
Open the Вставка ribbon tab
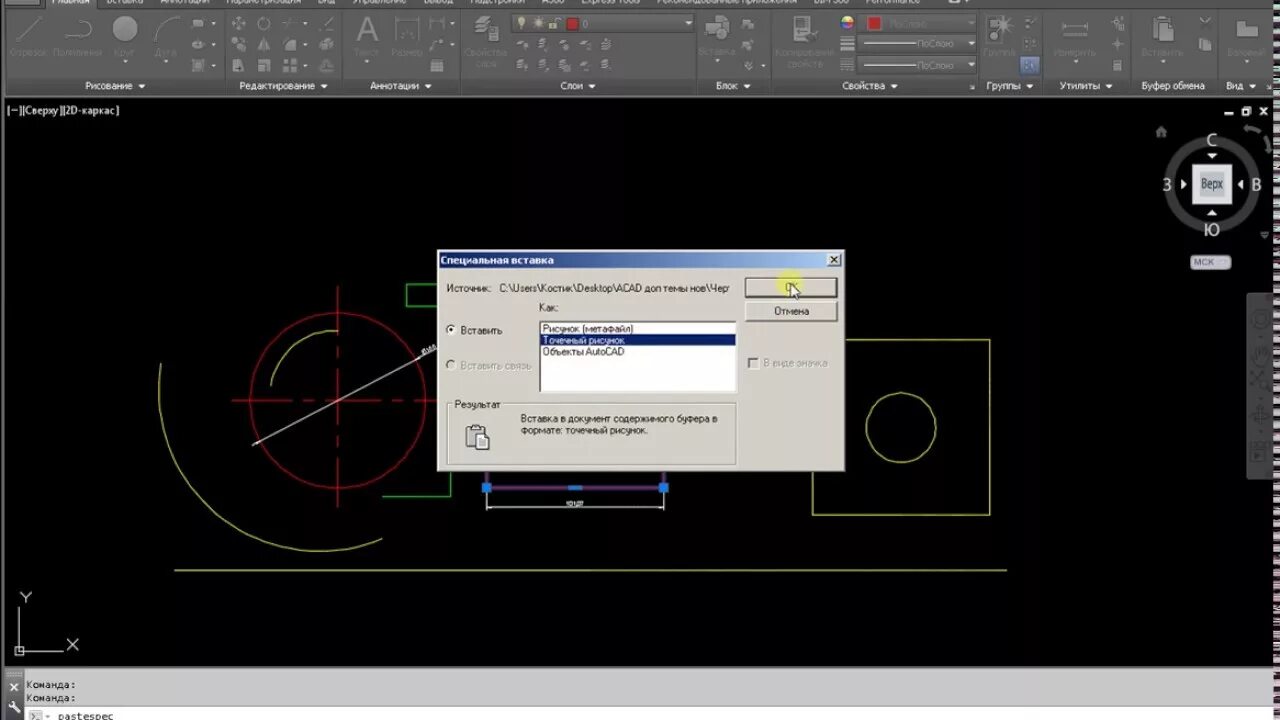(125, 3)
